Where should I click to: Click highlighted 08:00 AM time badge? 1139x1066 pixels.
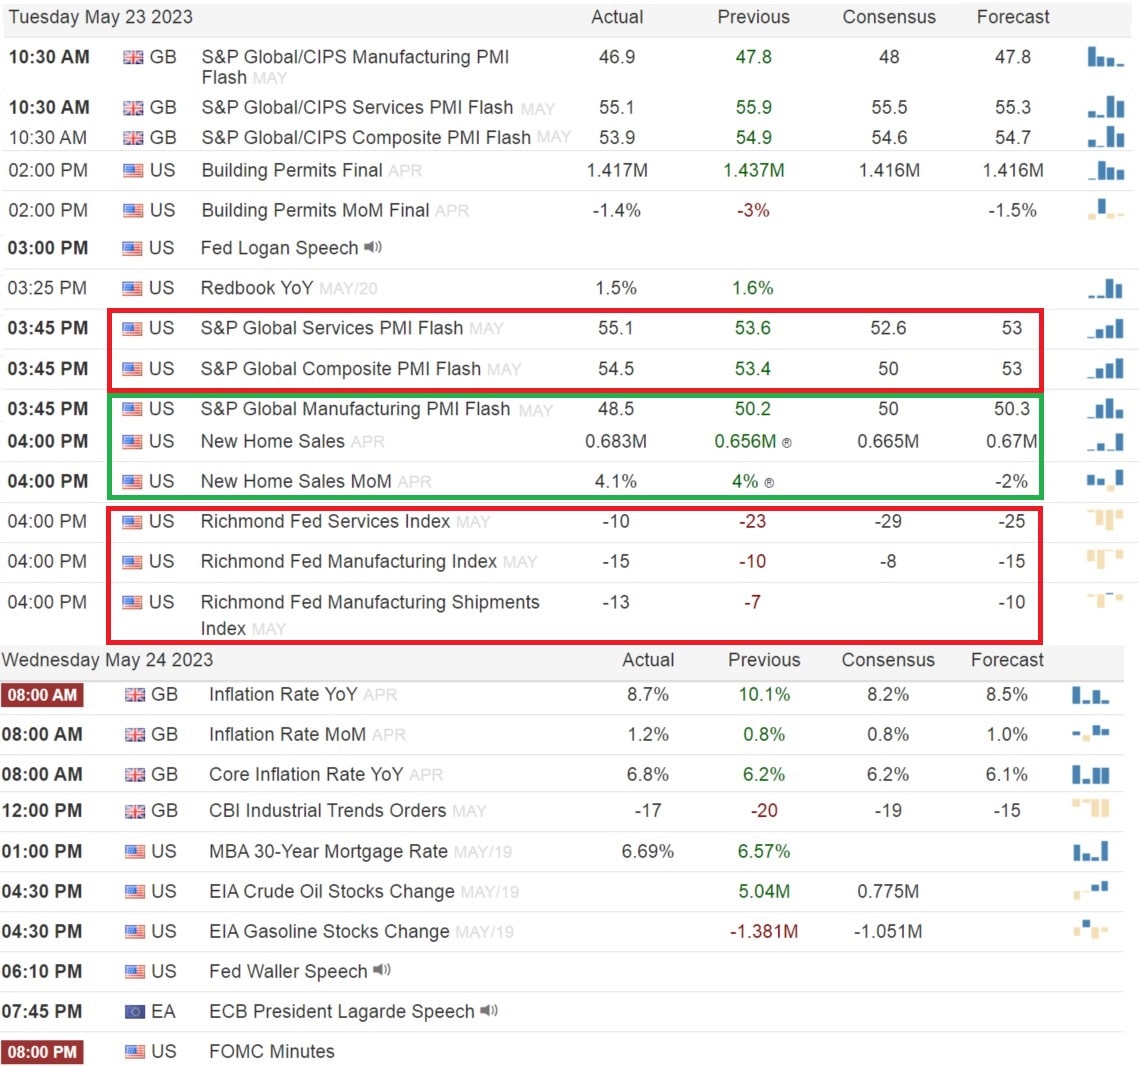[x=42, y=695]
